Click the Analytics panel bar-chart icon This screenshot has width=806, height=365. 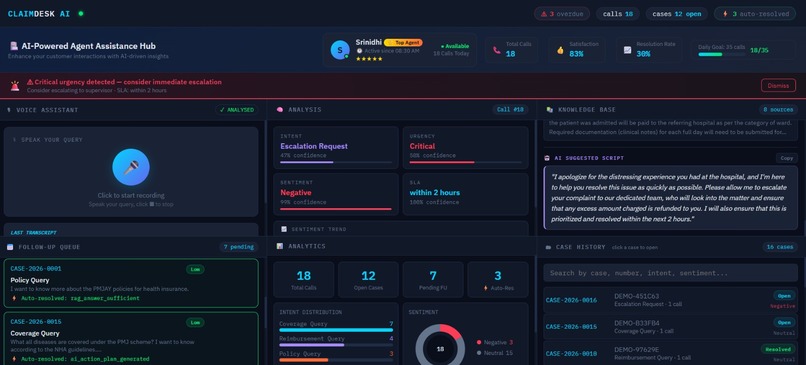pyautogui.click(x=280, y=246)
